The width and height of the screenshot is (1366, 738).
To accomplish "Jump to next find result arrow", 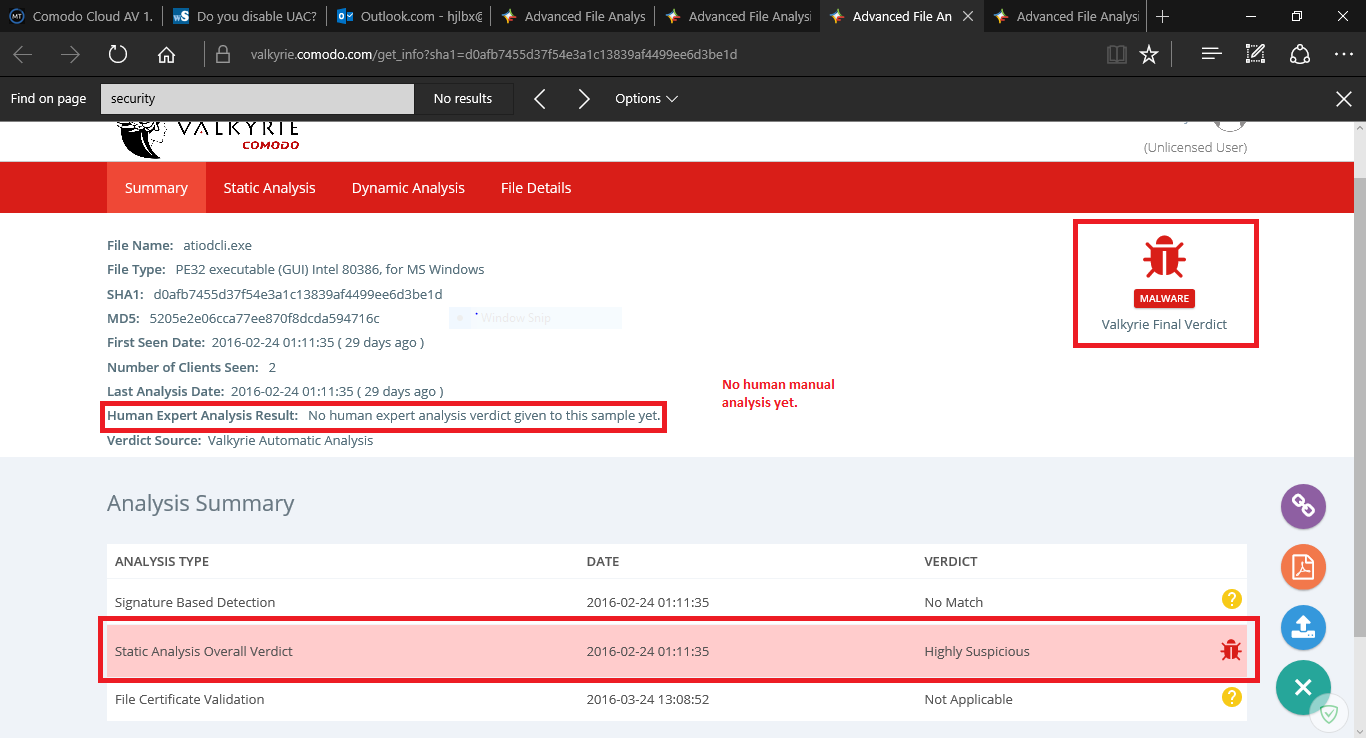I will point(584,99).
